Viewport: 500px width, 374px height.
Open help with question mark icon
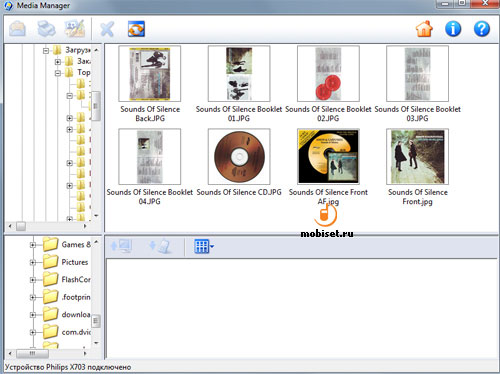pyautogui.click(x=482, y=29)
